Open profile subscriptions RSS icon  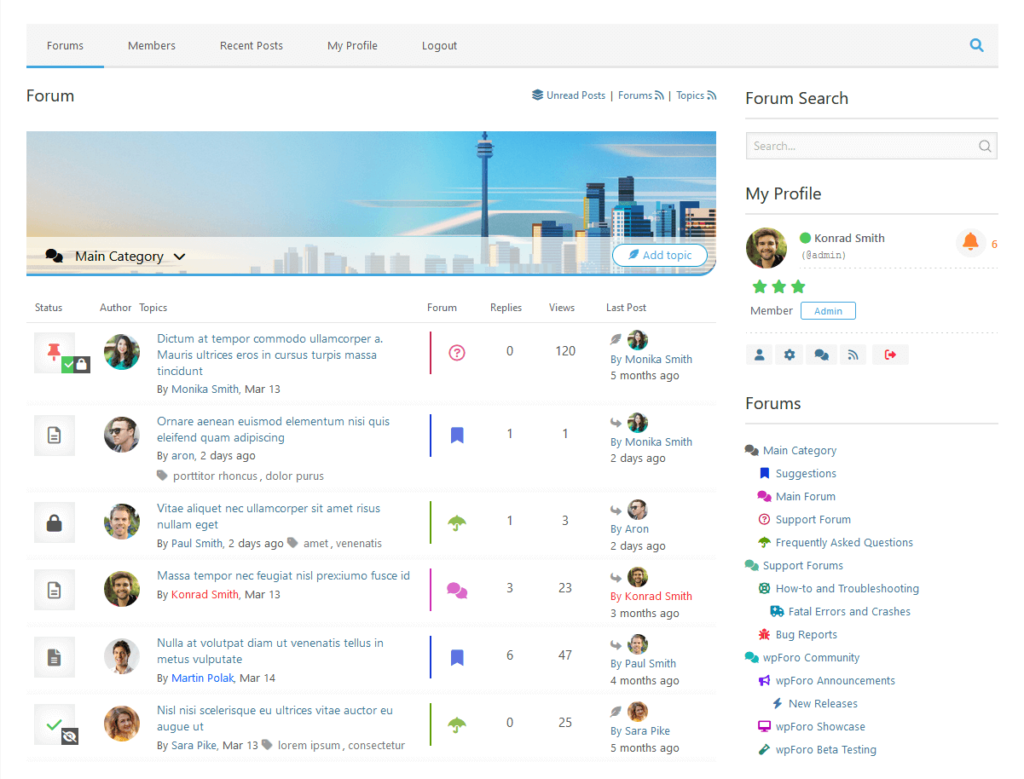point(853,355)
